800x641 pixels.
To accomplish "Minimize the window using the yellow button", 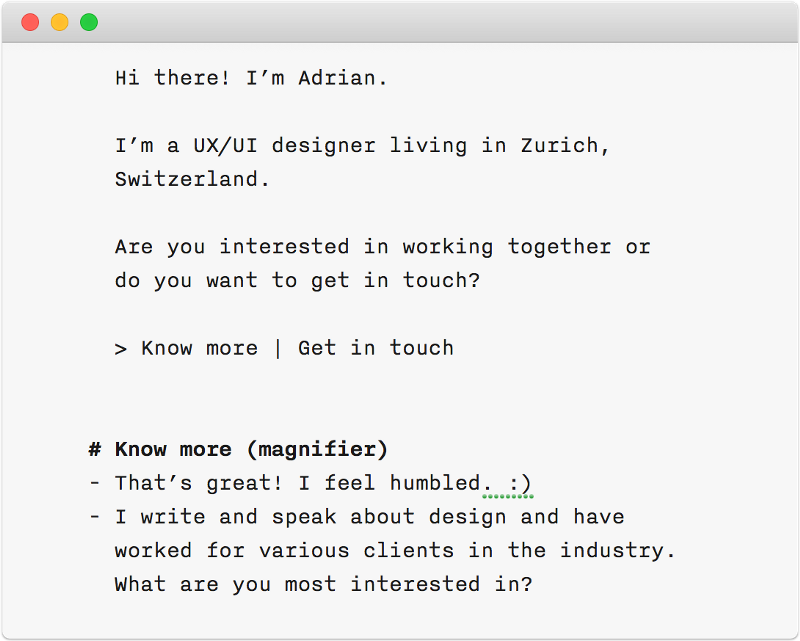I will pos(59,22).
